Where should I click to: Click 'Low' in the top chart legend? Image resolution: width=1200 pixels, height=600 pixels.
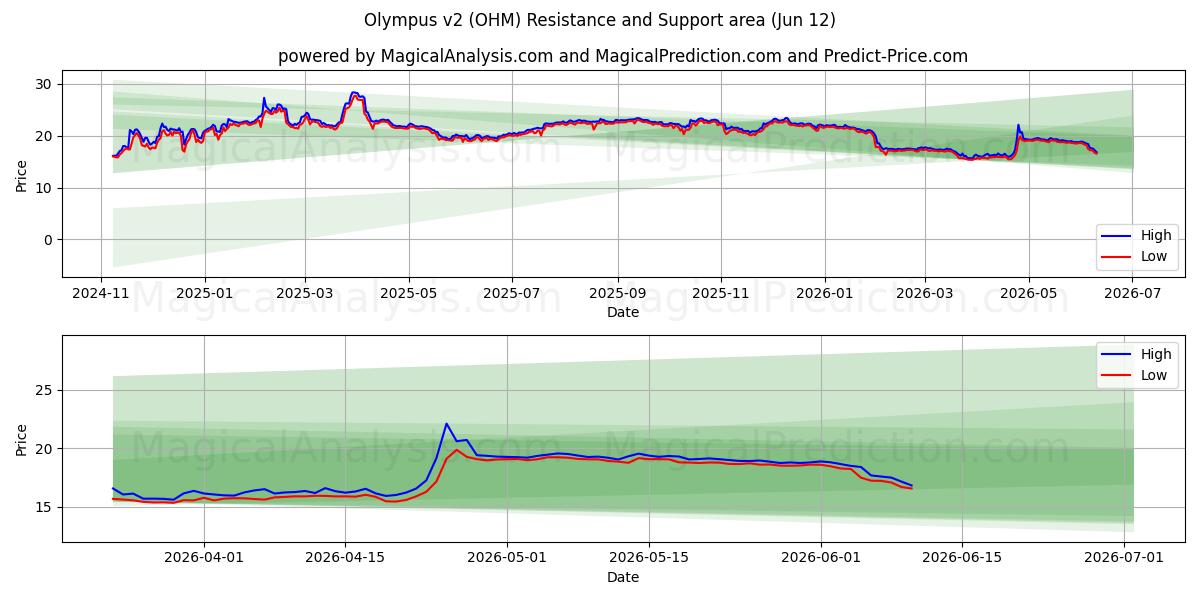coord(1154,257)
